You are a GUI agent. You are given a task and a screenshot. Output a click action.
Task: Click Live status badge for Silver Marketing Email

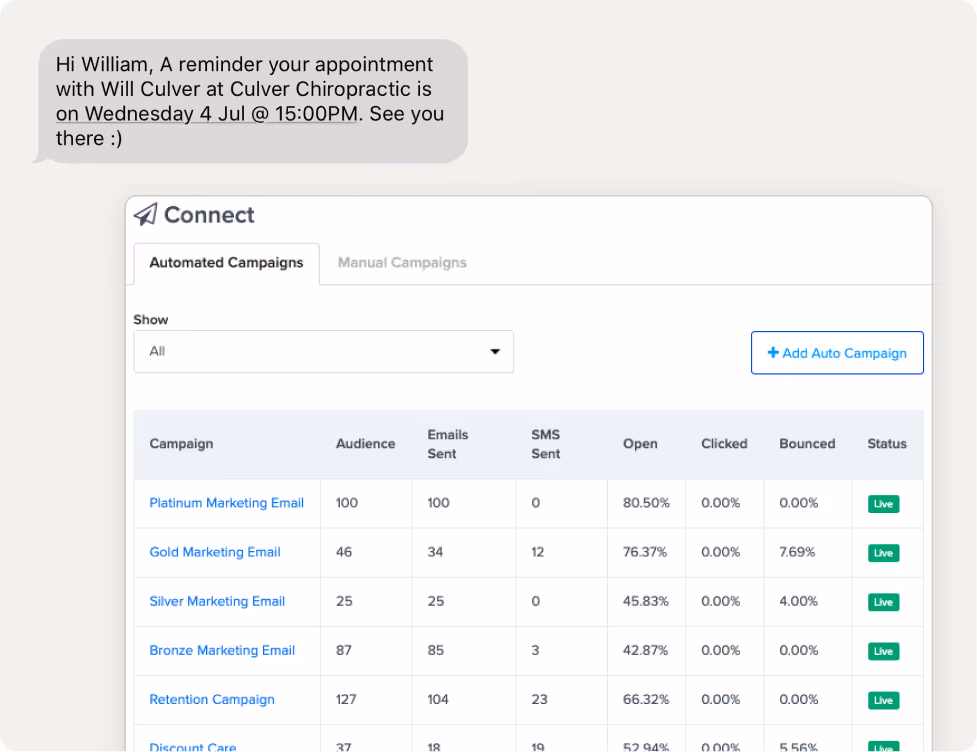pyautogui.click(x=884, y=602)
